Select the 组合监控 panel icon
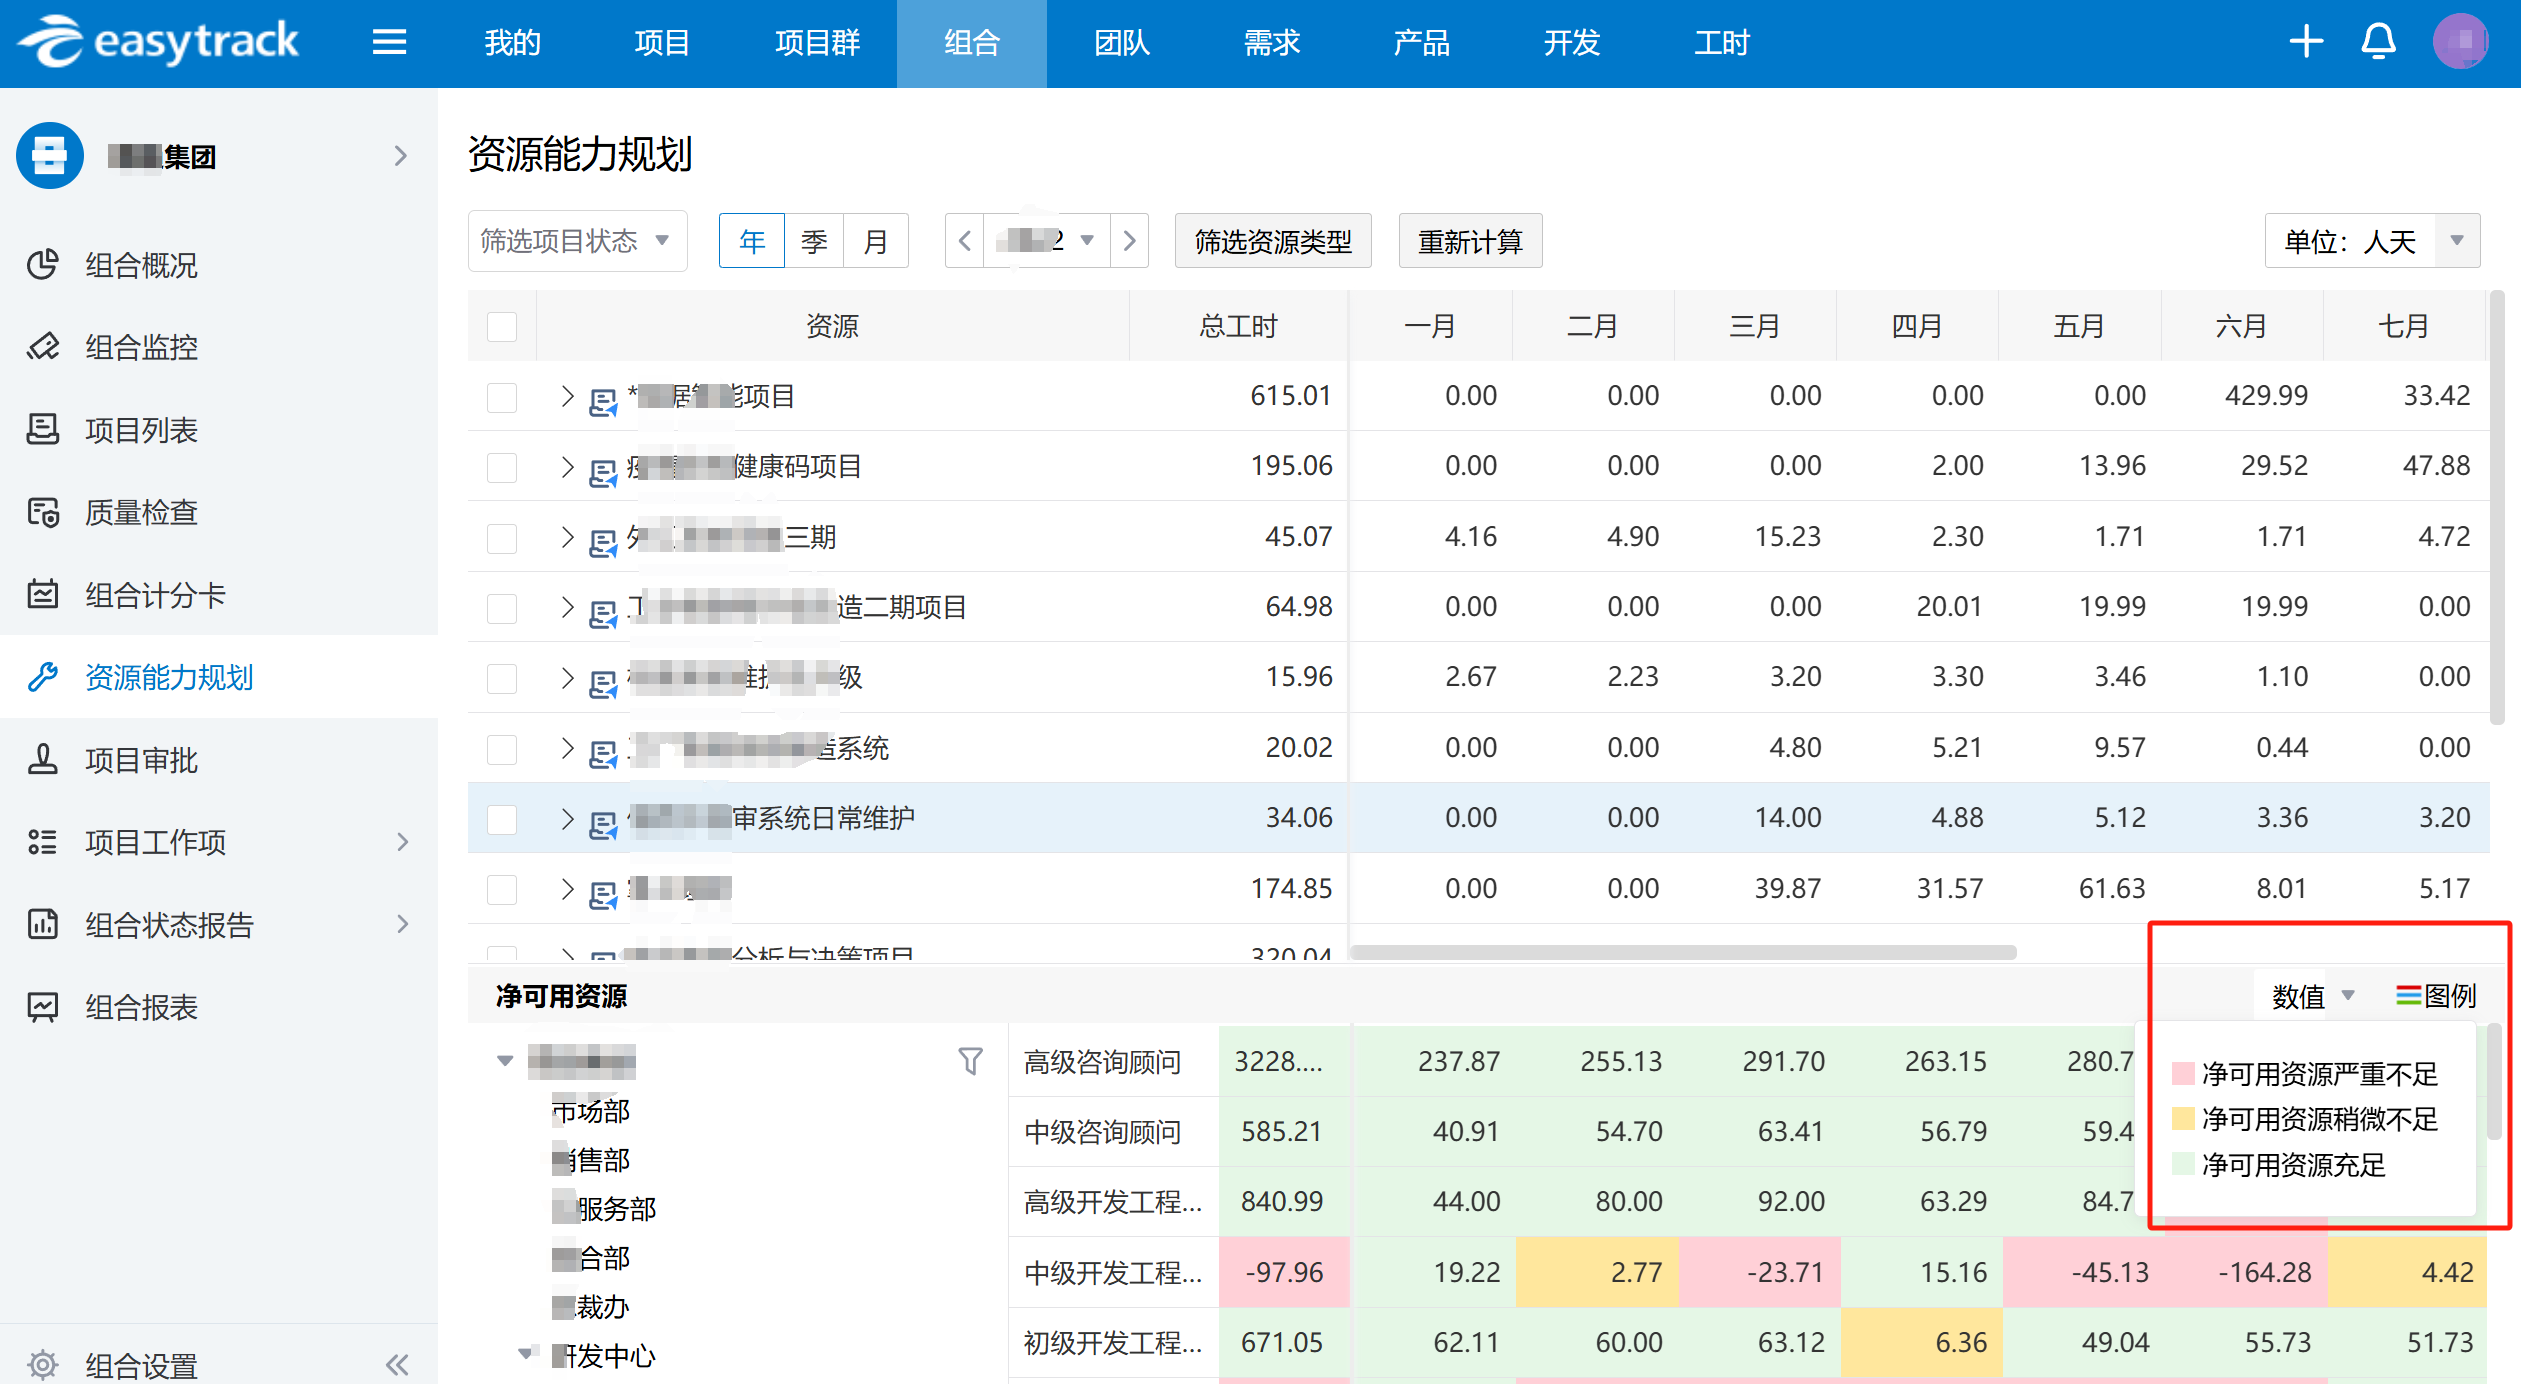 pos(42,347)
